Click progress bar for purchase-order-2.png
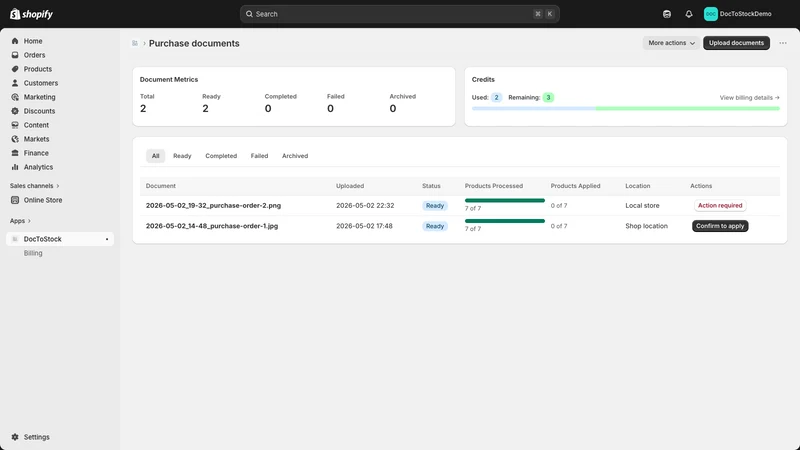The image size is (800, 450). tap(505, 201)
